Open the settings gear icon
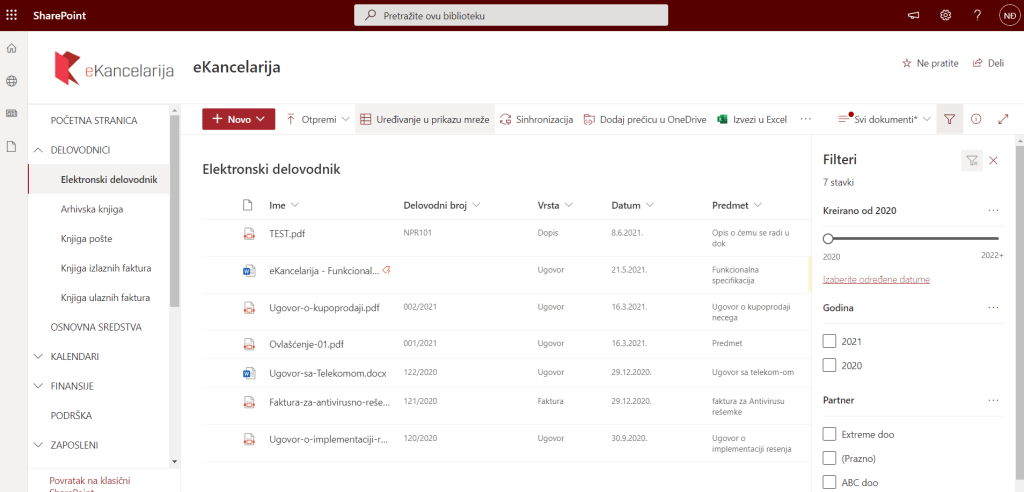The height and width of the screenshot is (492, 1024). coord(945,15)
